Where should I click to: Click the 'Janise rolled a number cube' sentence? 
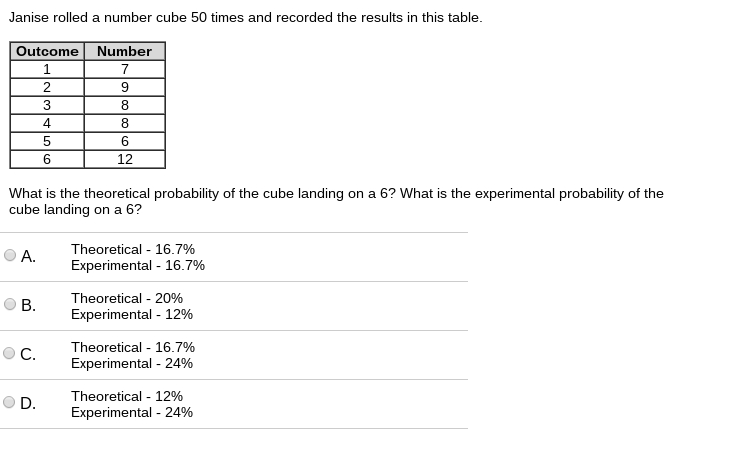(x=245, y=18)
